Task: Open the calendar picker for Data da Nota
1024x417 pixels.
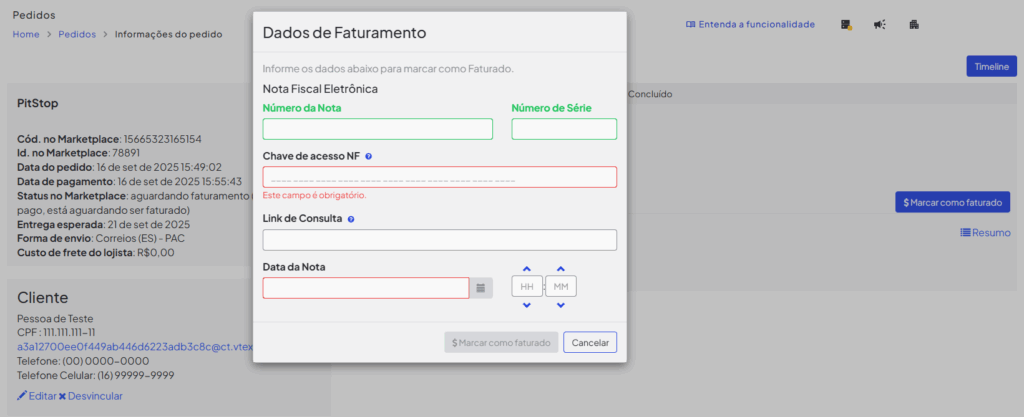Action: point(480,288)
